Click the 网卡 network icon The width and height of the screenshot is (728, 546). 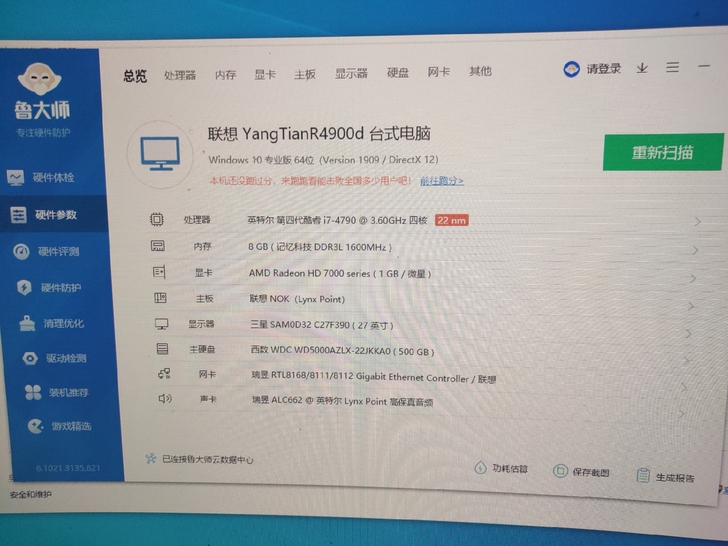164,373
